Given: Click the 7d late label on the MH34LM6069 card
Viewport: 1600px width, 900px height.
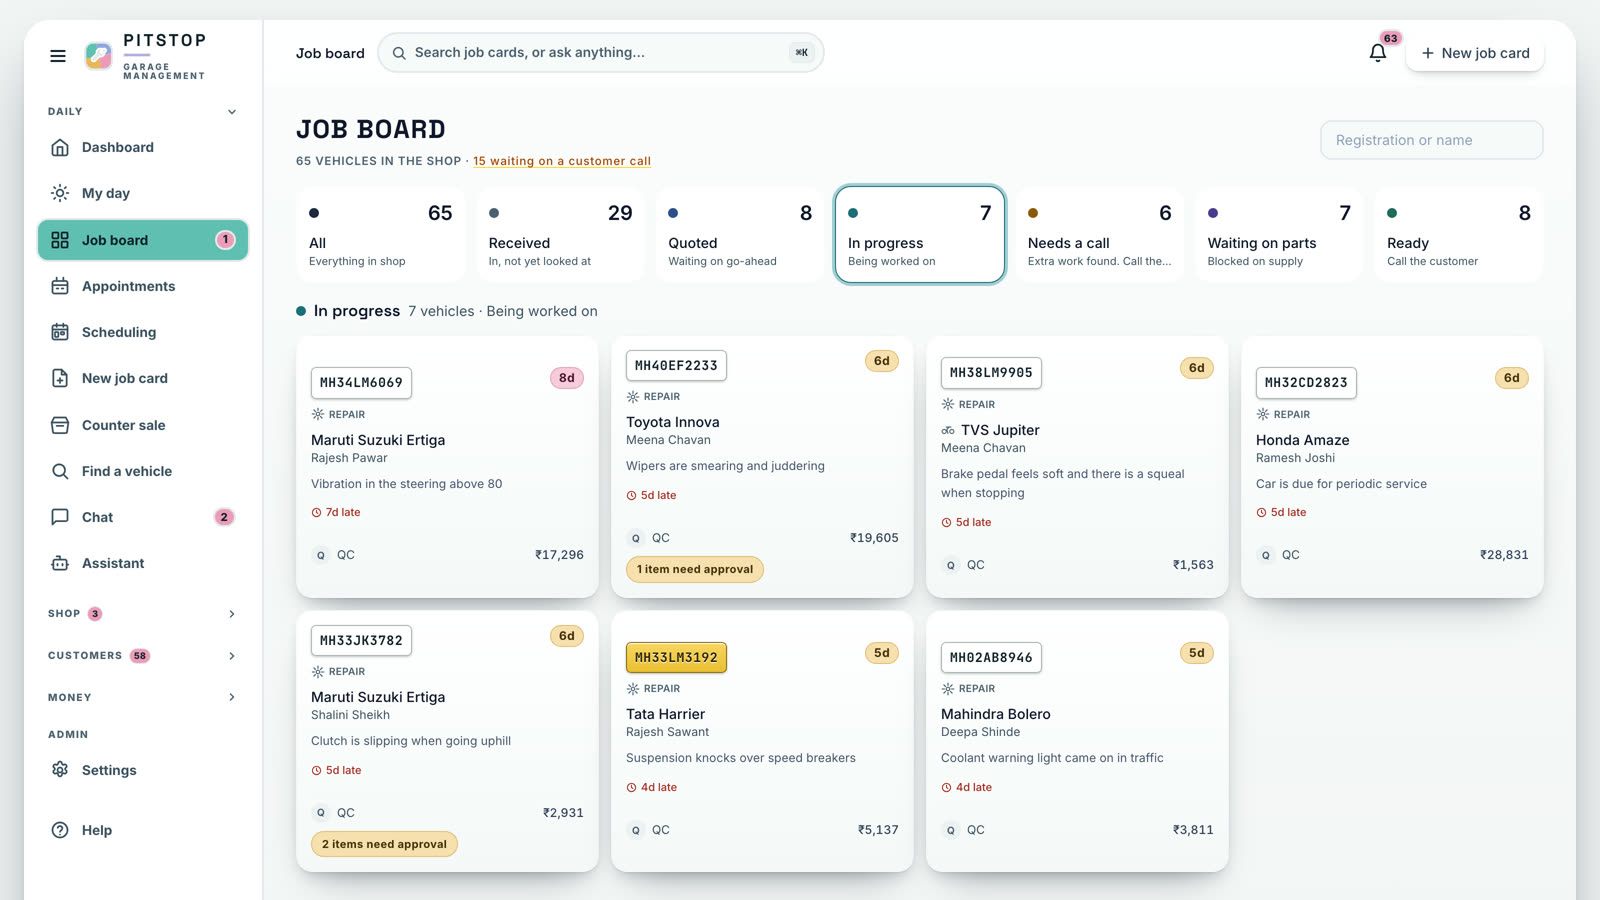Looking at the screenshot, I should coord(336,512).
